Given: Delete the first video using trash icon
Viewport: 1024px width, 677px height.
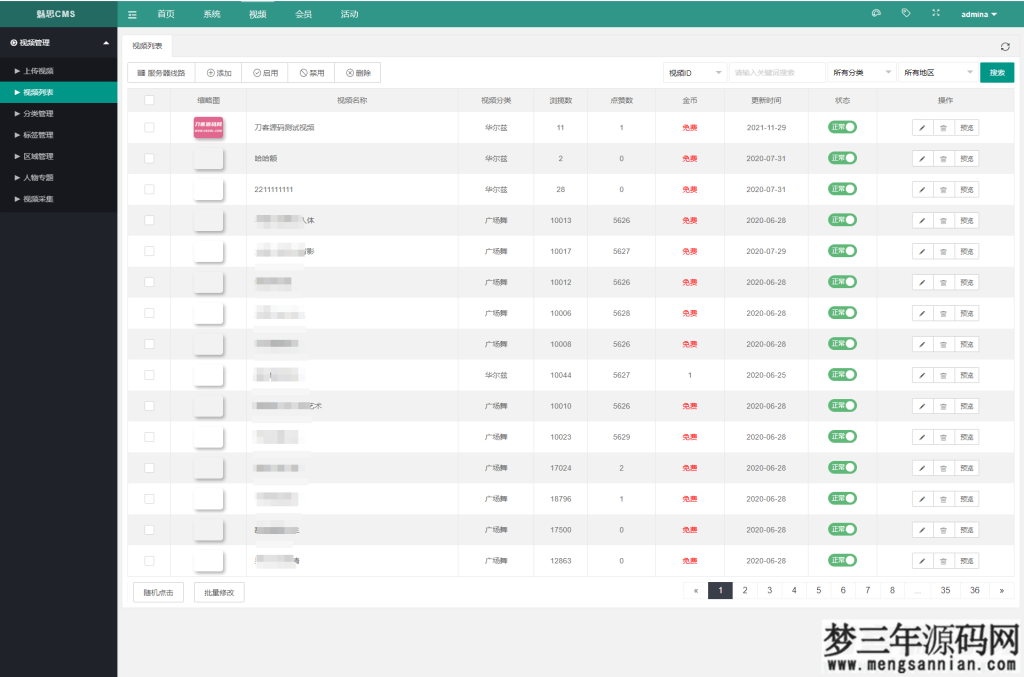Looking at the screenshot, I should 944,127.
